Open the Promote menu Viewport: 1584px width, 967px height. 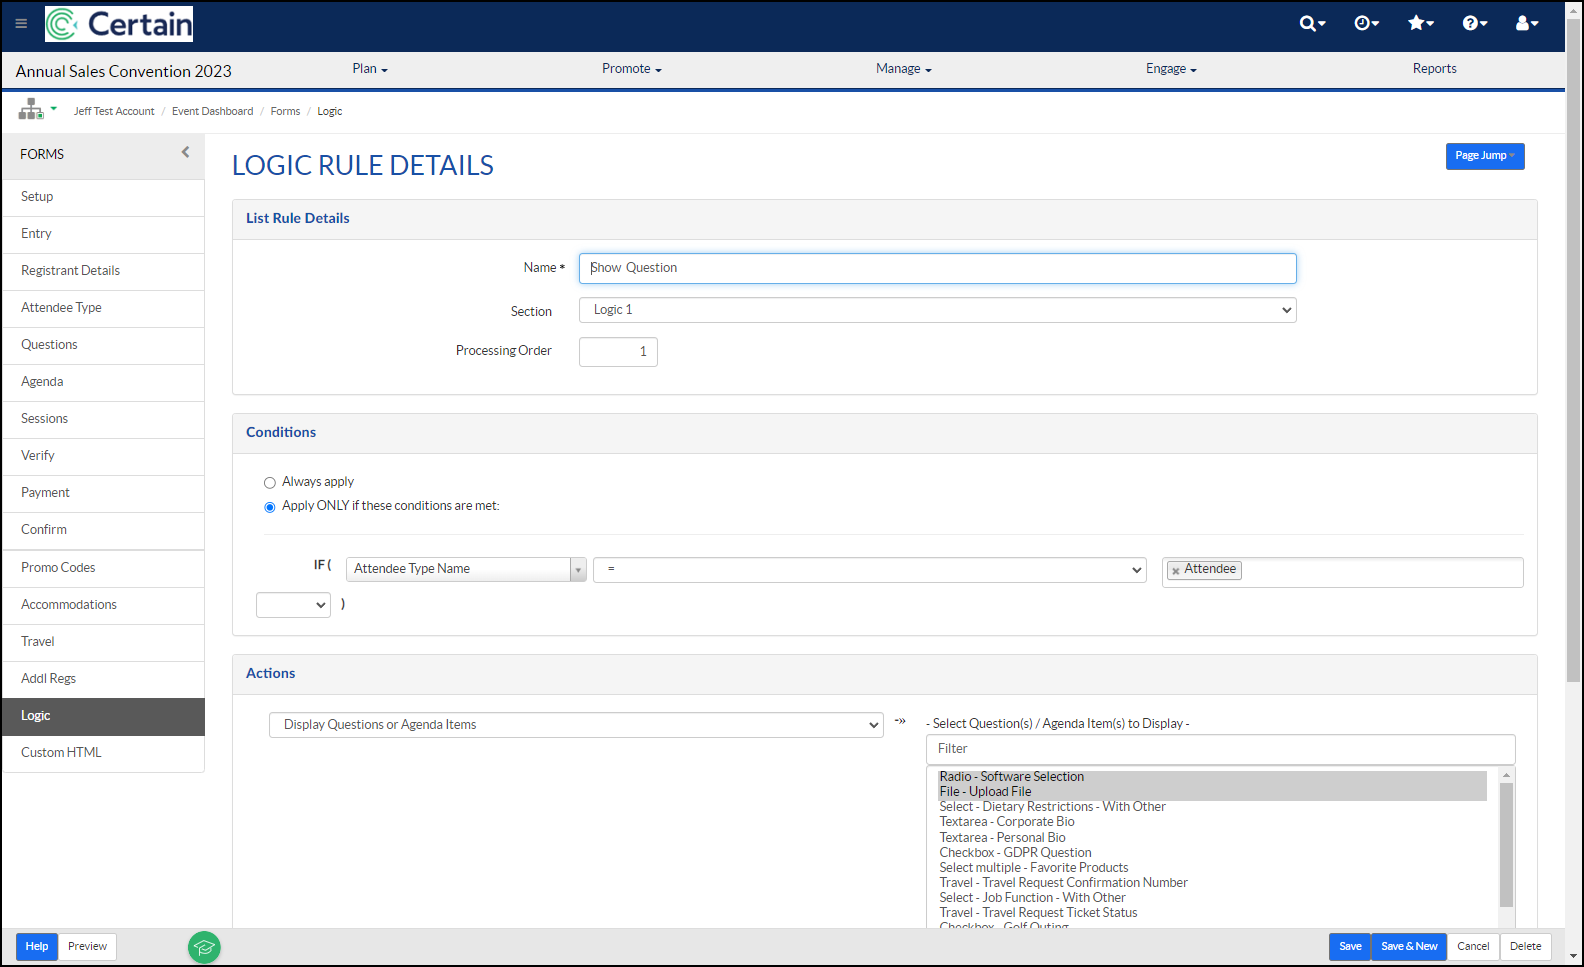(632, 69)
